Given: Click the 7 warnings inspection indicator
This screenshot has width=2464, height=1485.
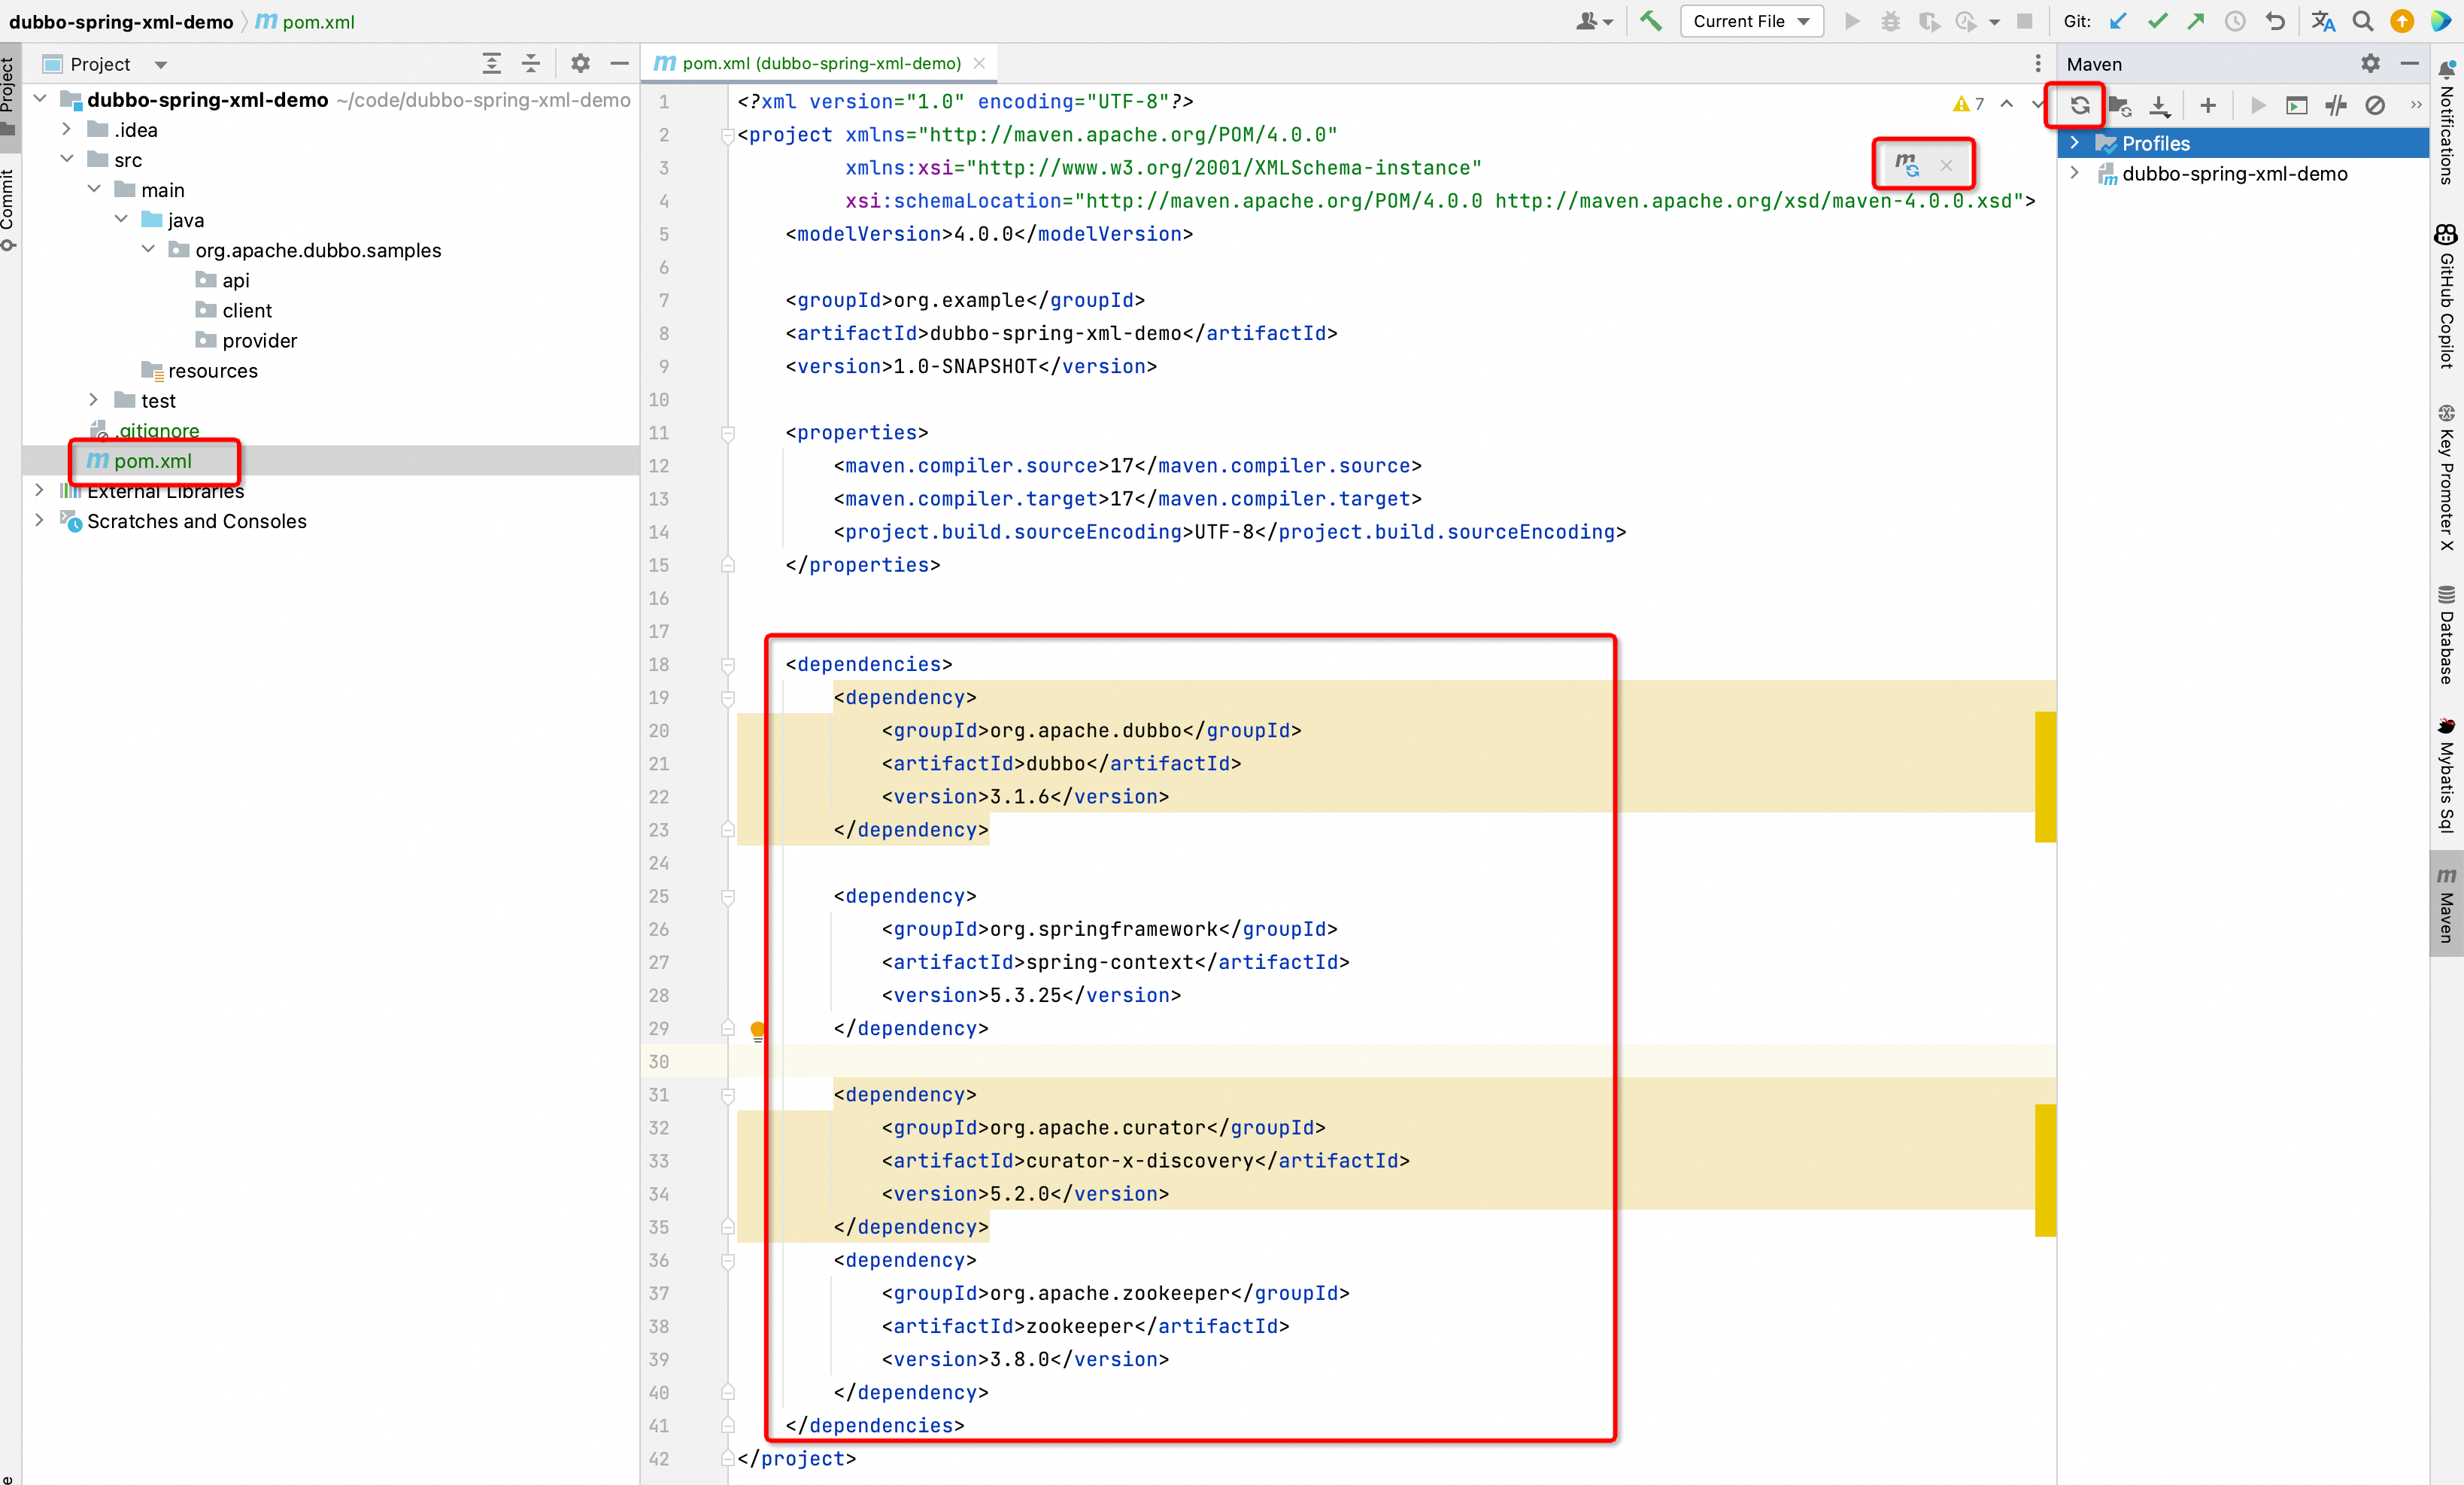Looking at the screenshot, I should pos(1968,103).
